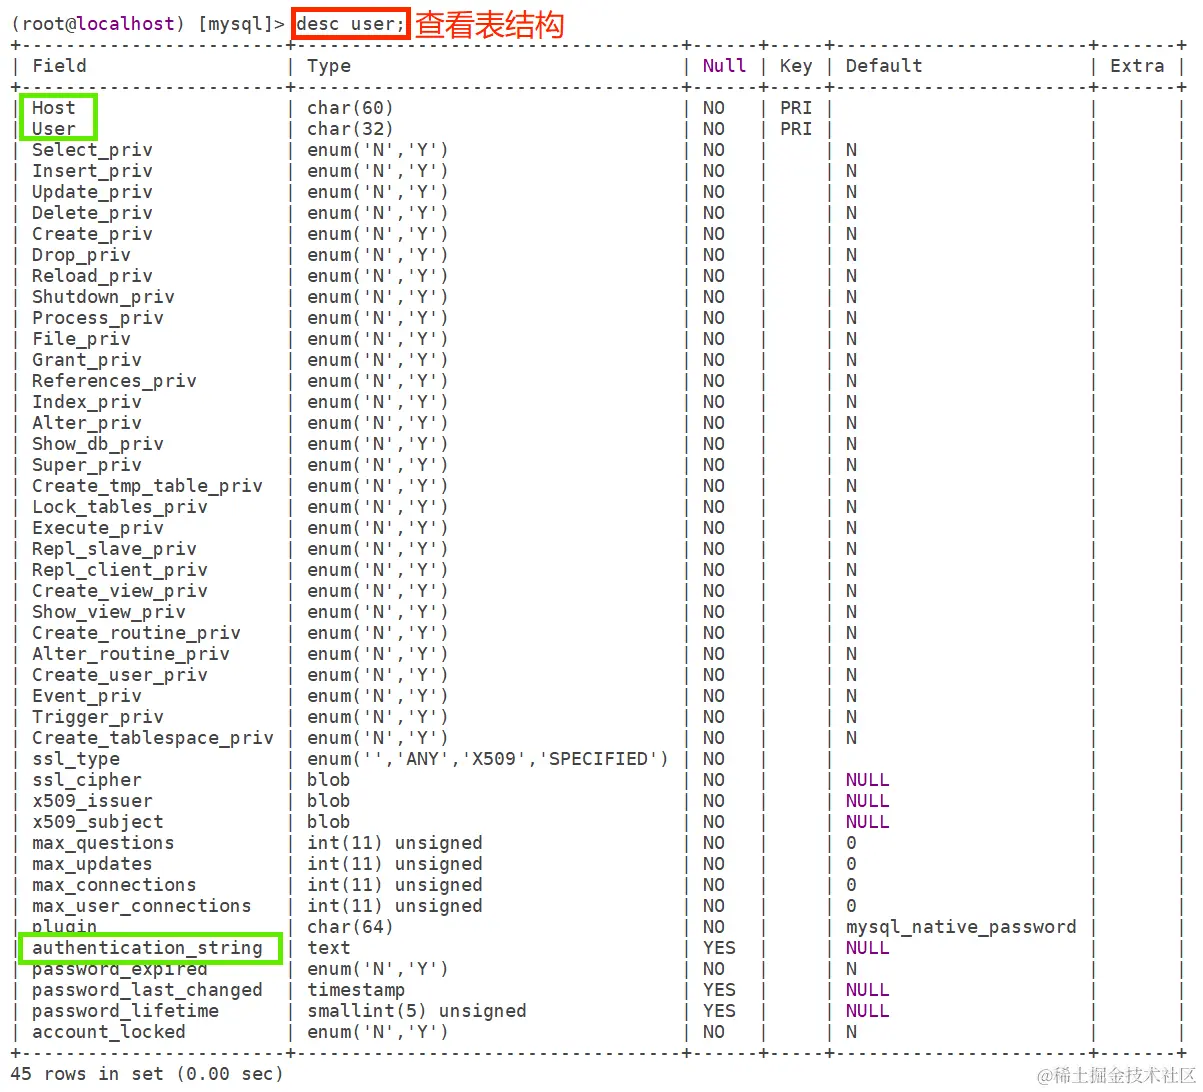Click the 'File_priv' field
The height and width of the screenshot is (1092, 1203).
coord(81,339)
